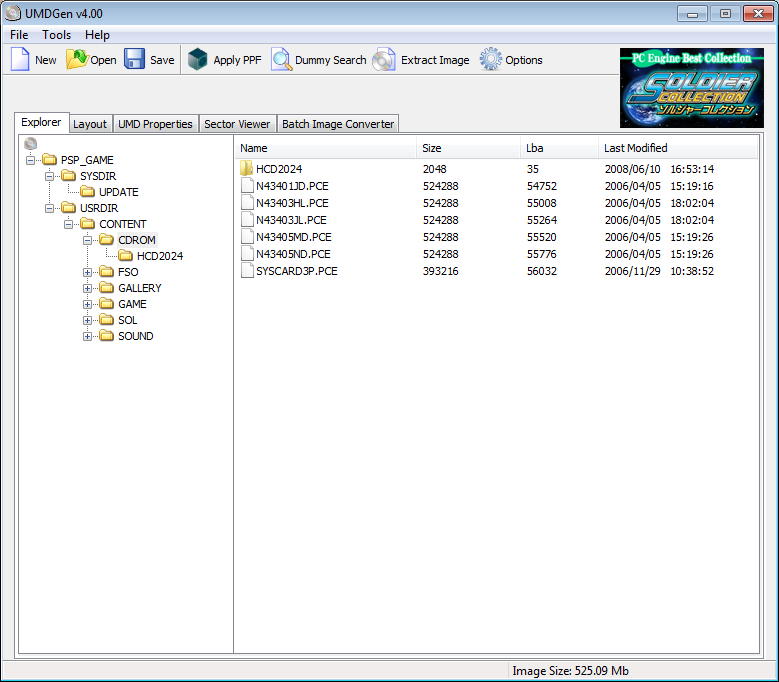This screenshot has height=682, width=779.
Task: Expand the FSO folder node
Action: (88, 272)
